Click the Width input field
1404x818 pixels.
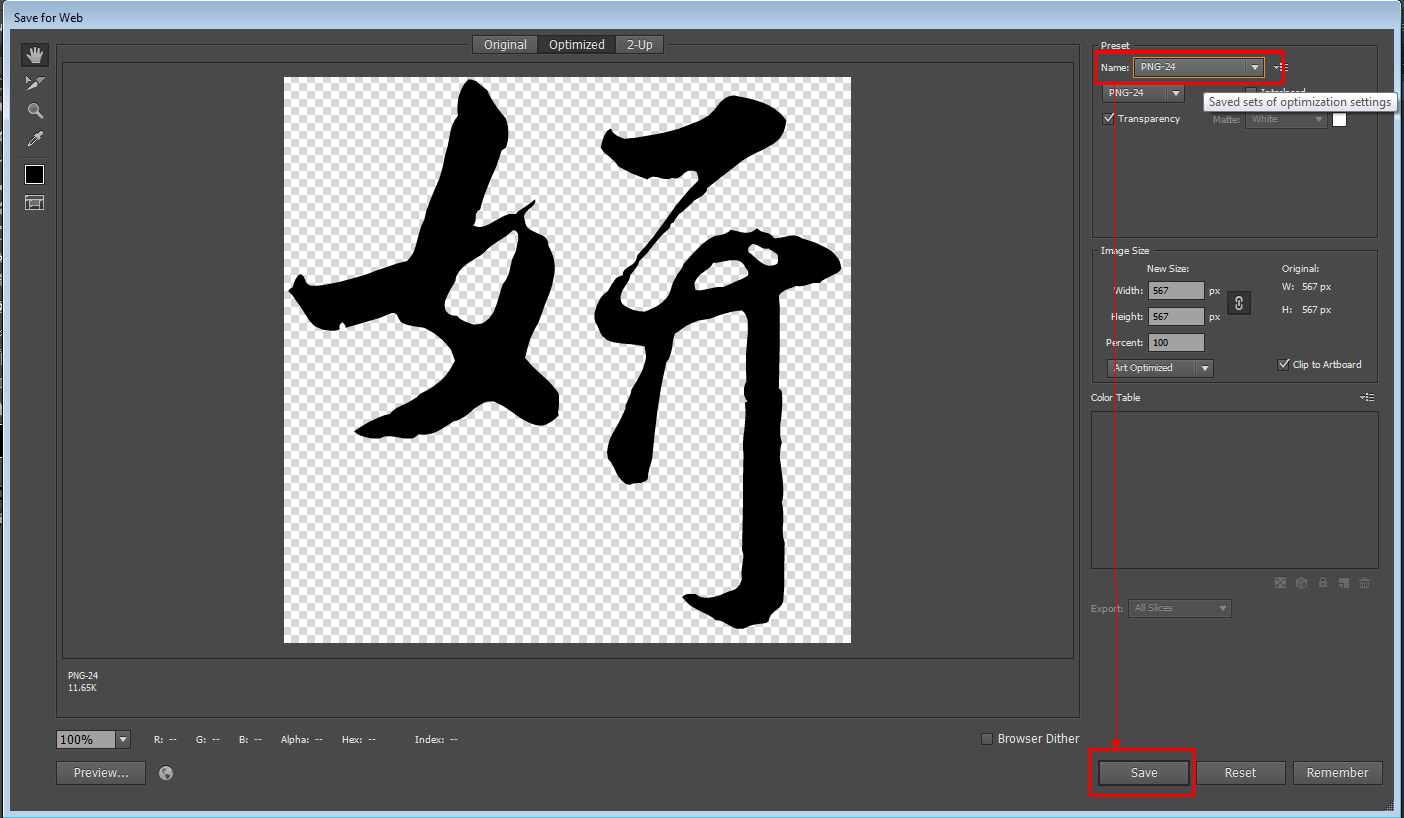[1176, 291]
